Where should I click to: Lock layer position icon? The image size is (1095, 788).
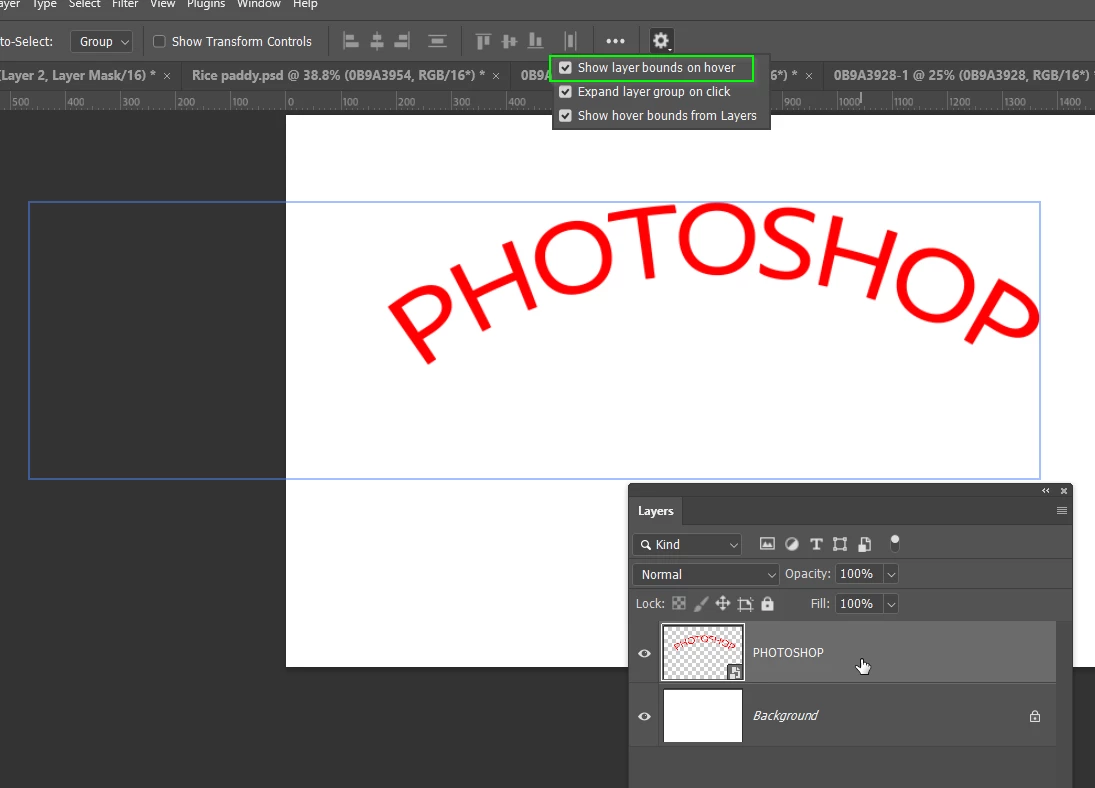coord(723,603)
